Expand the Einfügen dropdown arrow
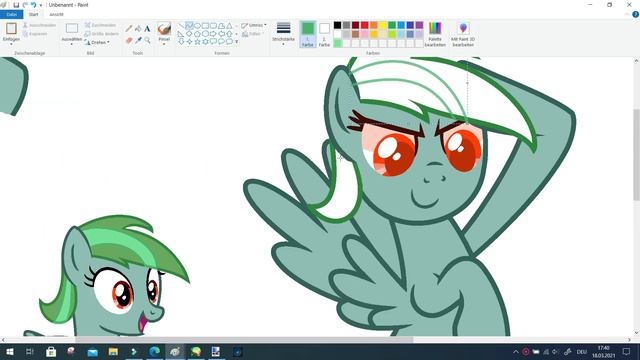This screenshot has width=640, height=360. click(x=11, y=44)
